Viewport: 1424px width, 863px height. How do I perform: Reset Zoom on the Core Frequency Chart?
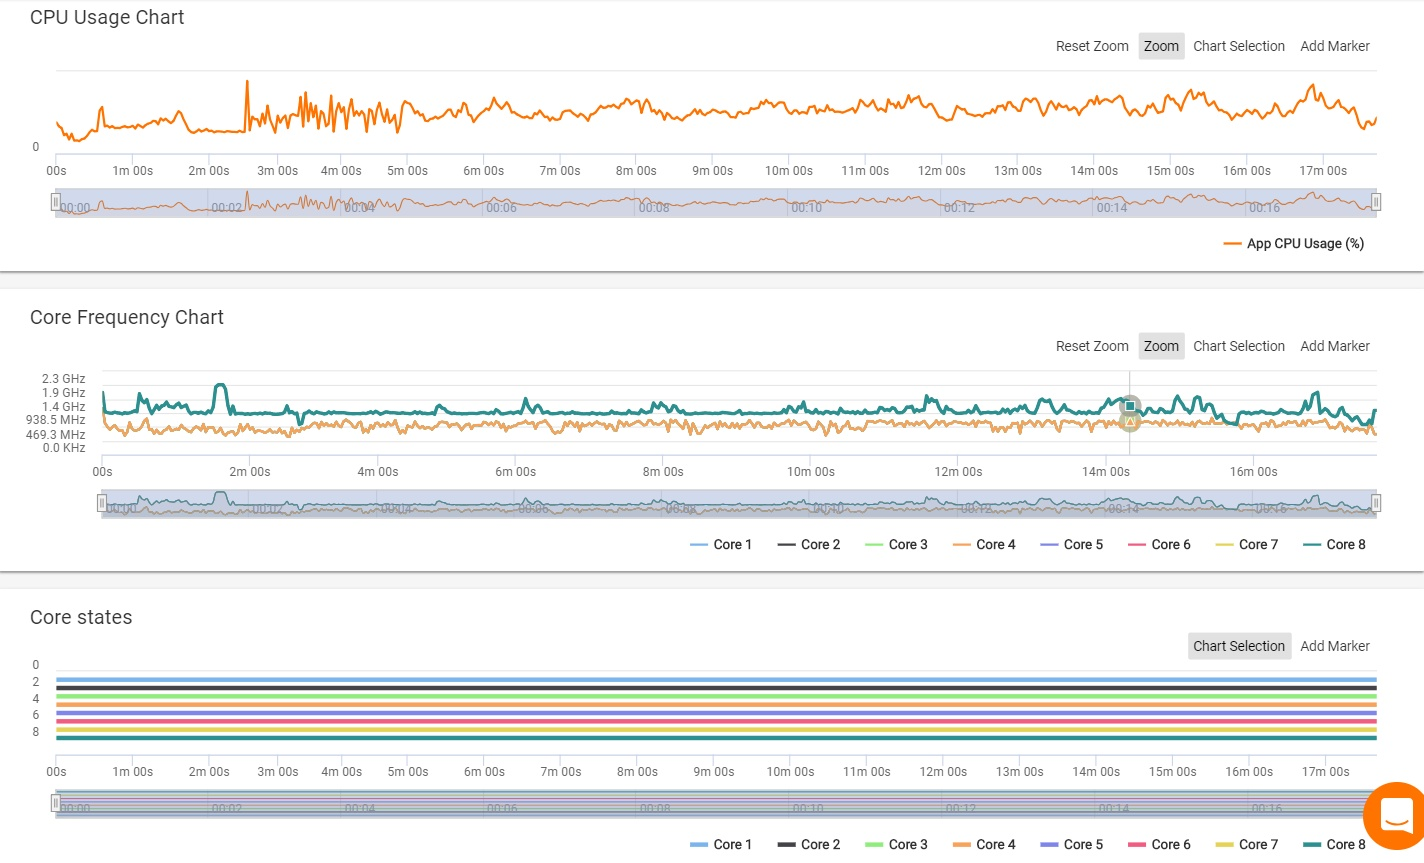(1092, 347)
